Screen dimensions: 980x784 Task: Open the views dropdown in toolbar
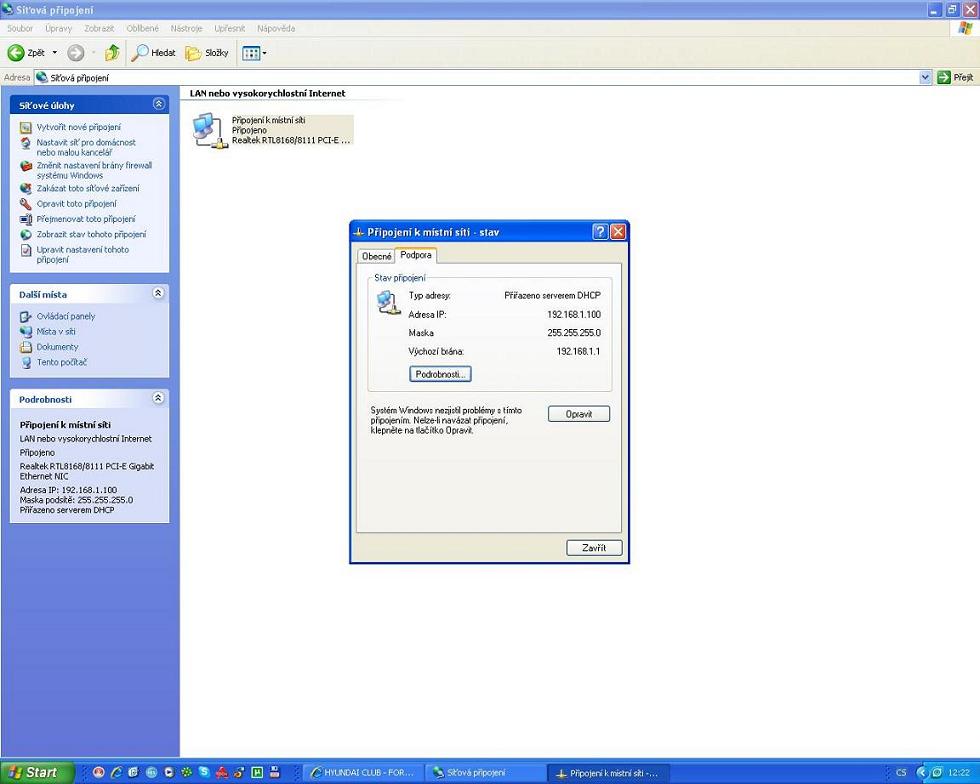[x=254, y=53]
